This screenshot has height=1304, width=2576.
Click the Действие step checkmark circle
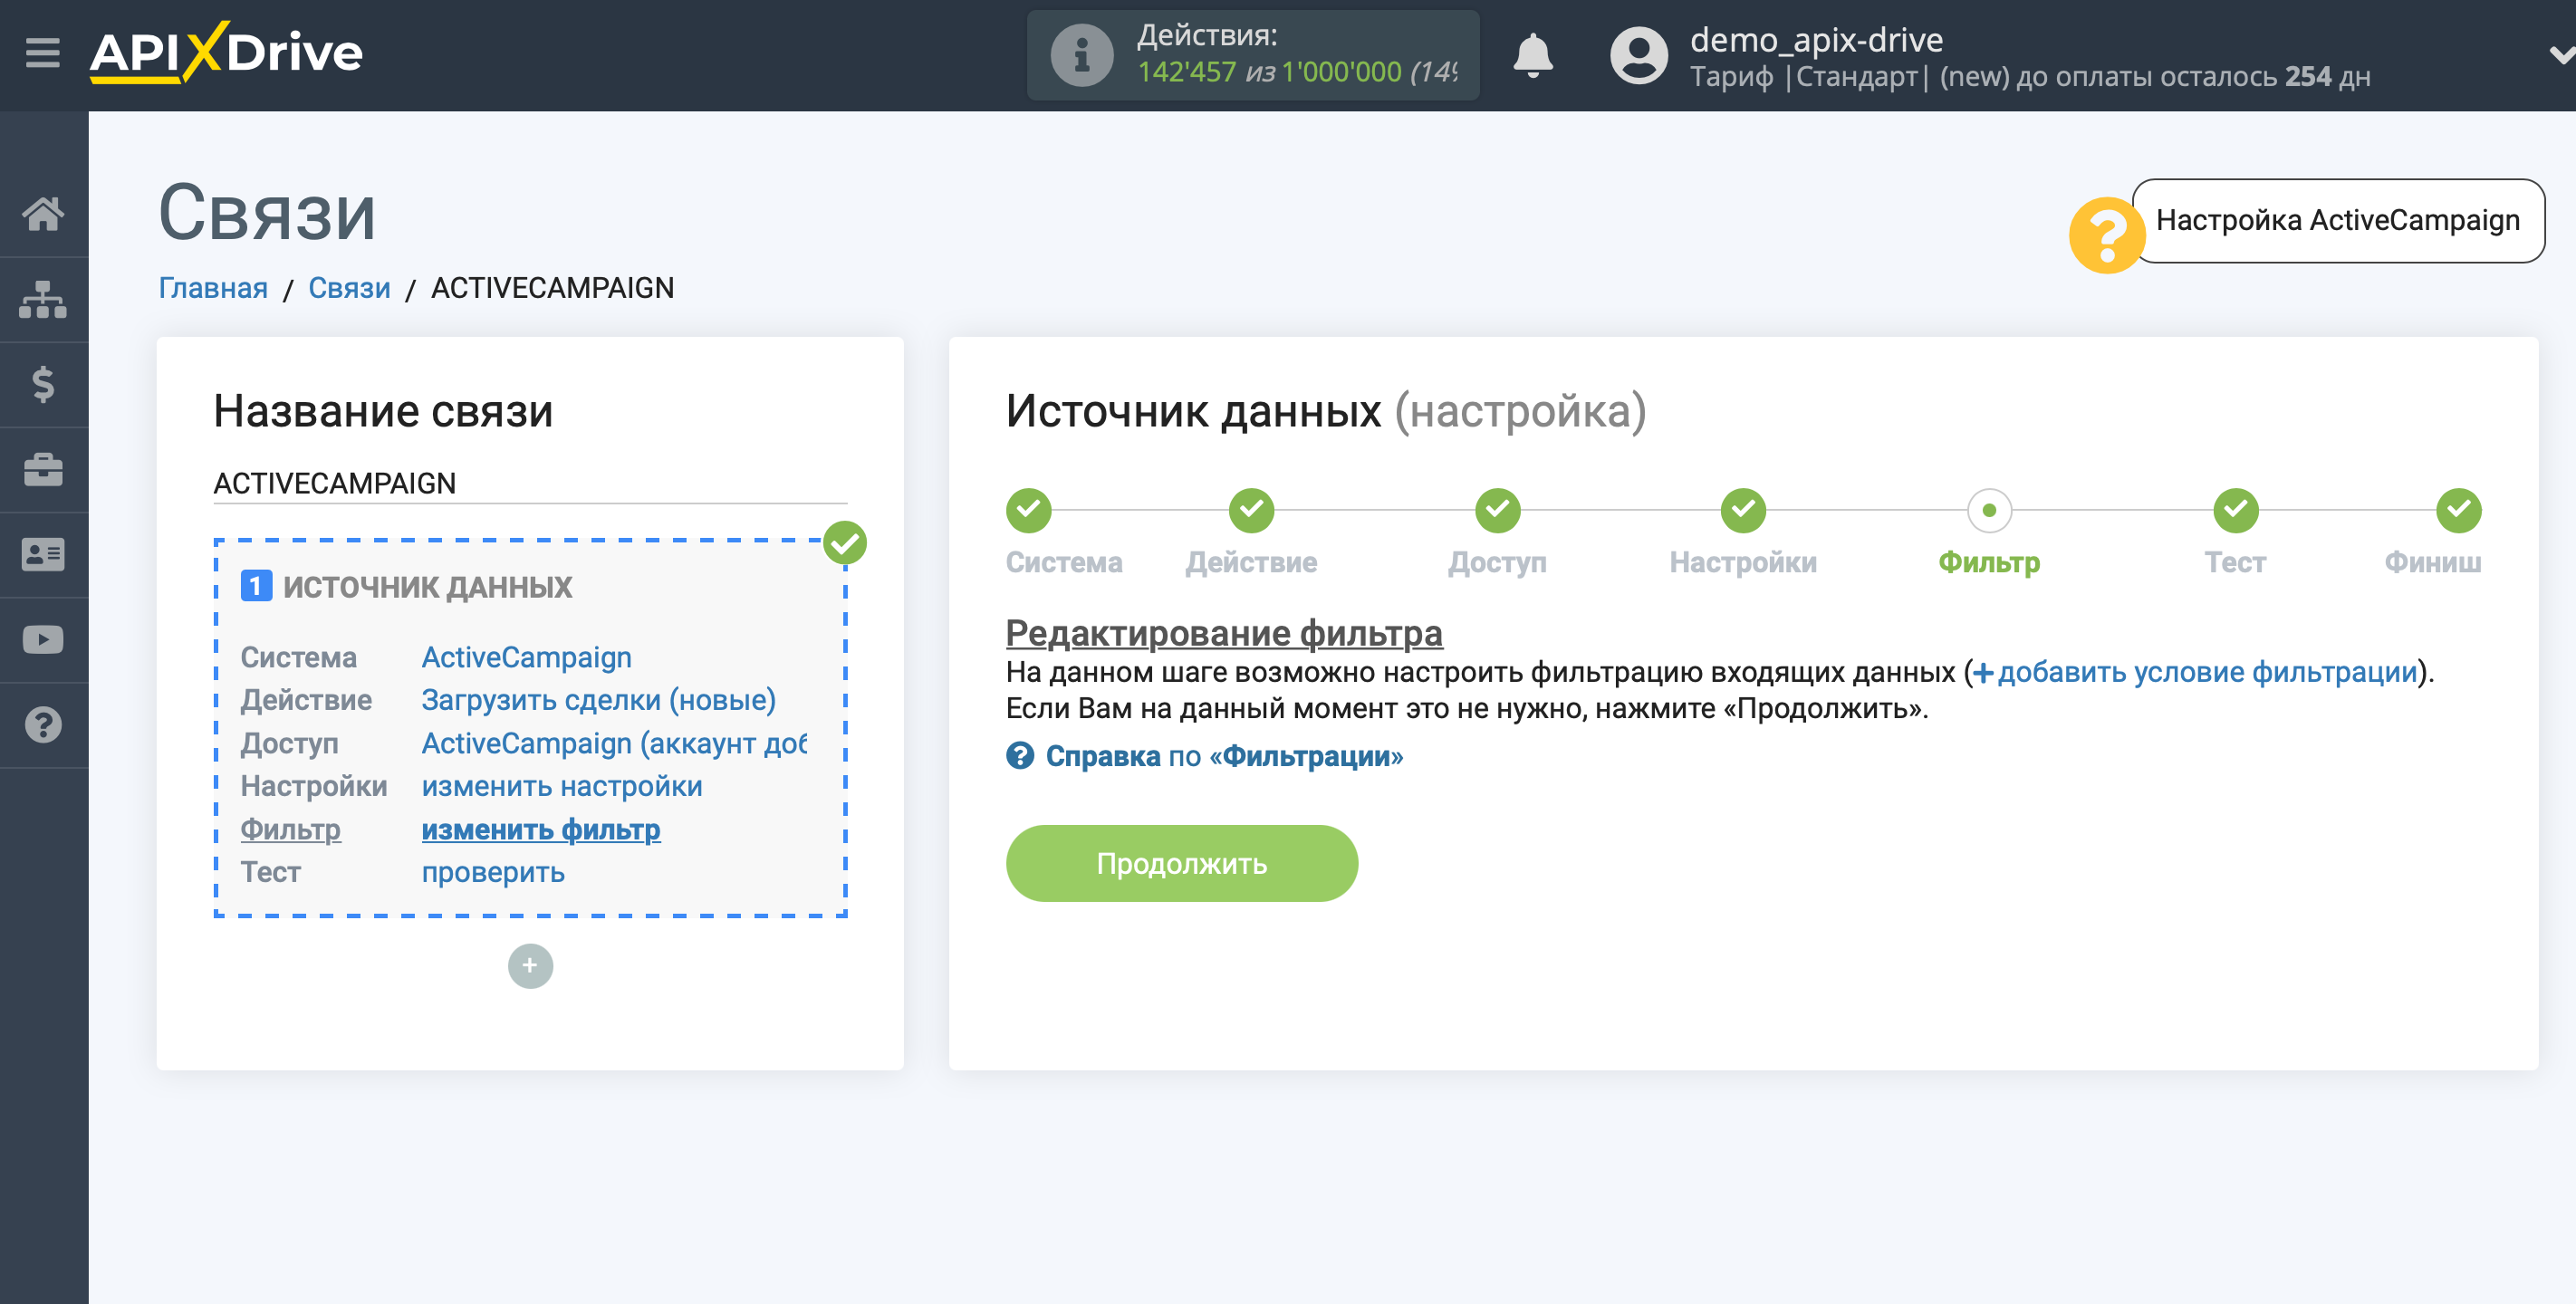coord(1251,510)
